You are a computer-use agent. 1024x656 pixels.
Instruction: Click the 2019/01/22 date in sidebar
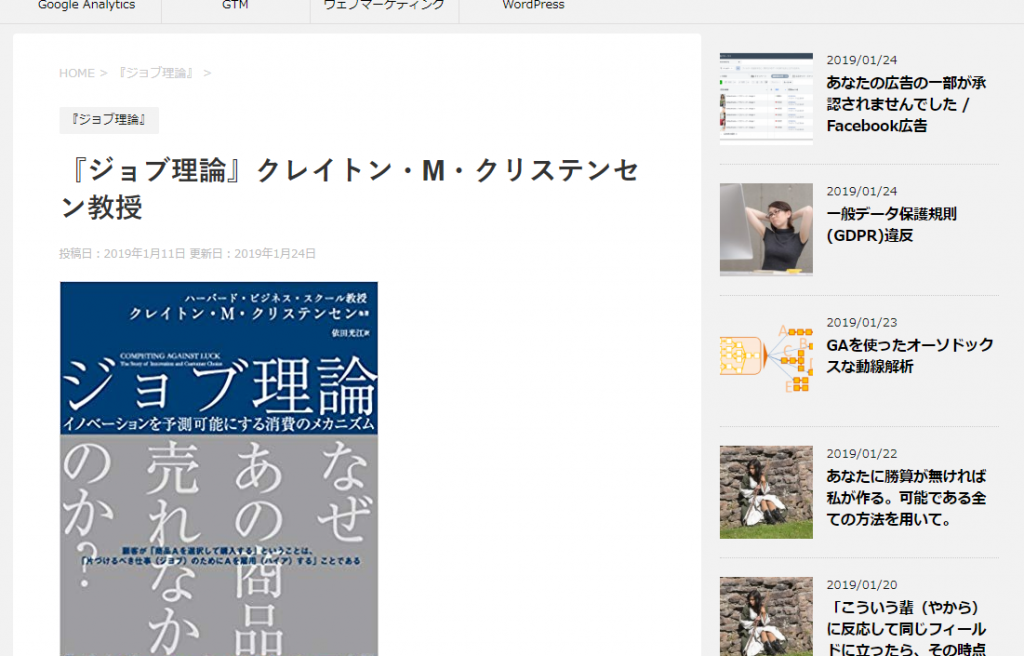(x=861, y=454)
